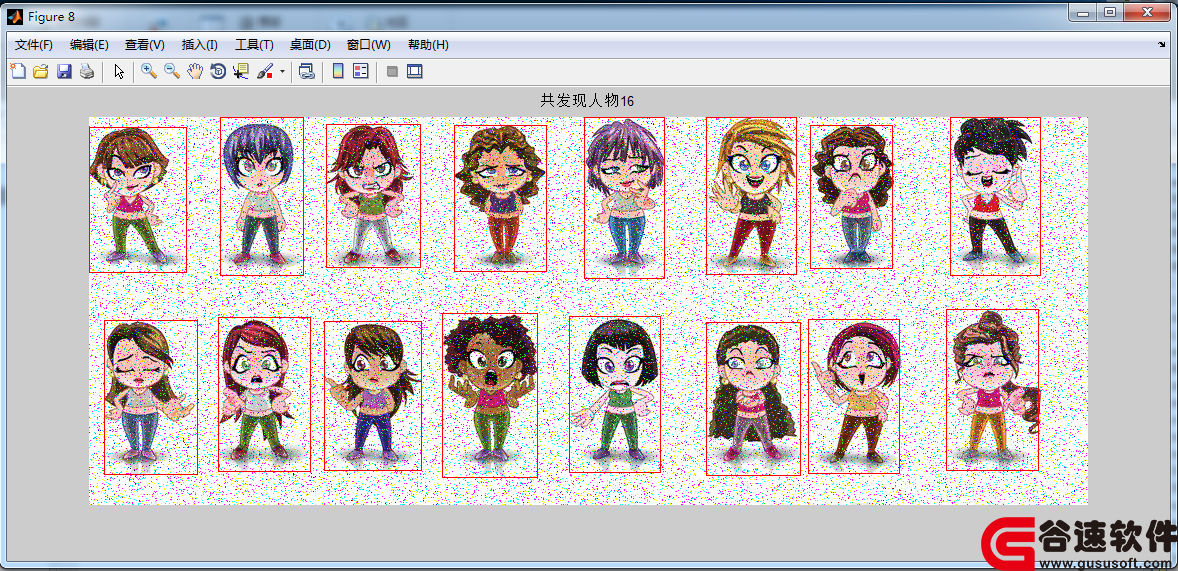The width and height of the screenshot is (1178, 571).
Task: Open the 文件(F) menu
Action: click(x=34, y=45)
